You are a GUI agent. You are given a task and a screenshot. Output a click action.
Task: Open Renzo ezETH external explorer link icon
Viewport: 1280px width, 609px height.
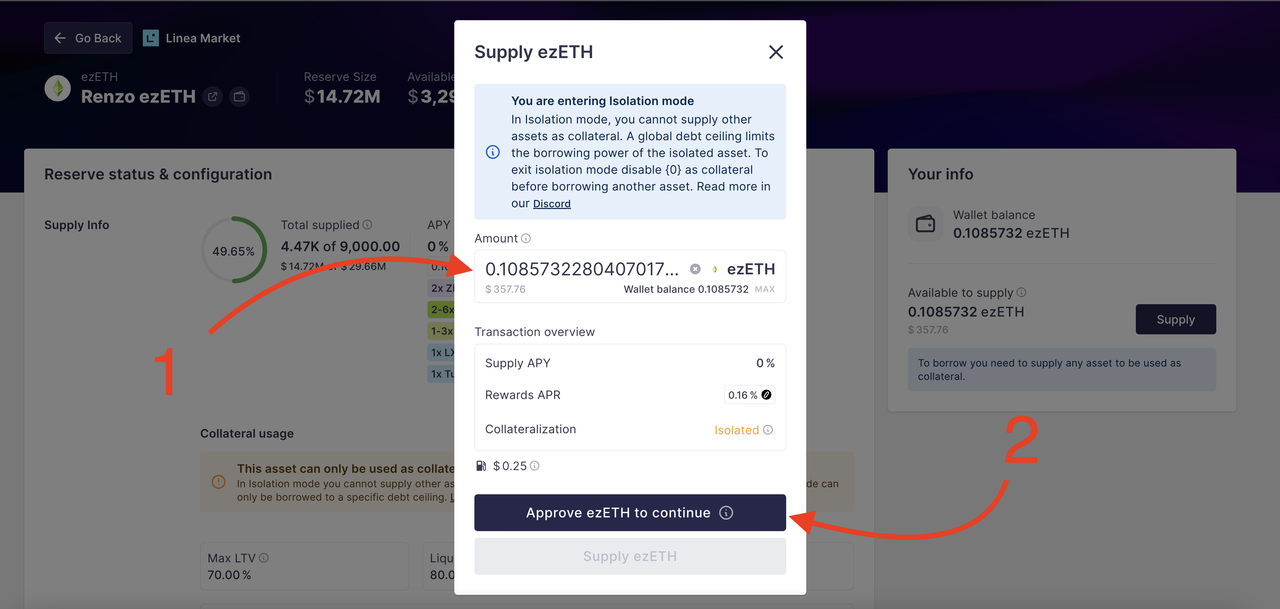213,97
